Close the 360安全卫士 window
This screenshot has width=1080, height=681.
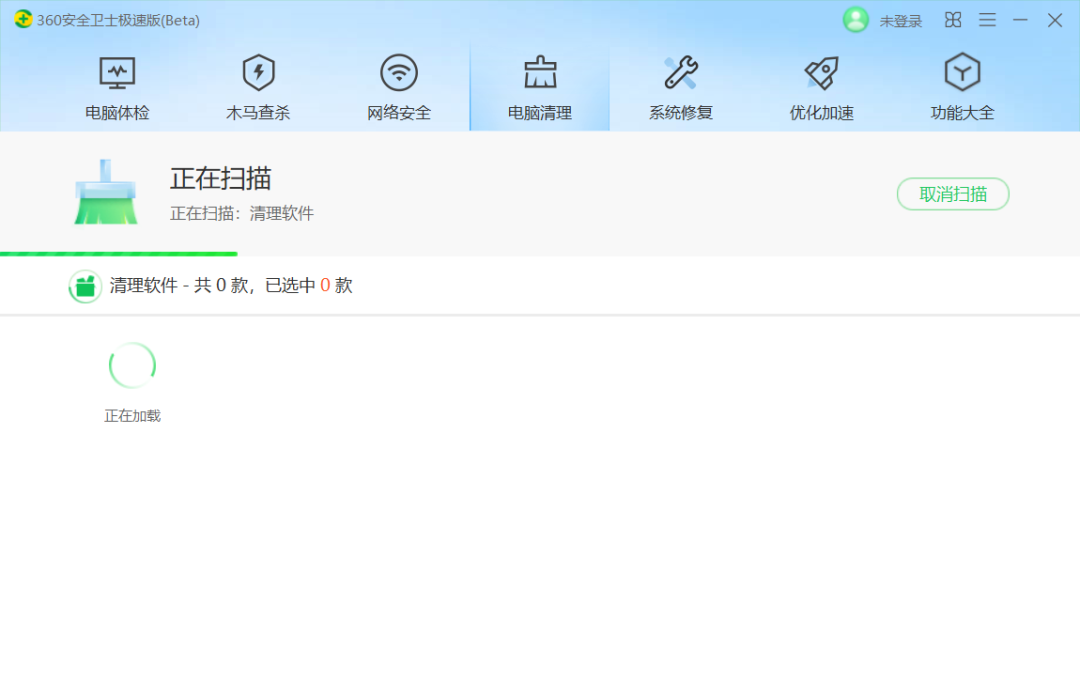(1055, 20)
